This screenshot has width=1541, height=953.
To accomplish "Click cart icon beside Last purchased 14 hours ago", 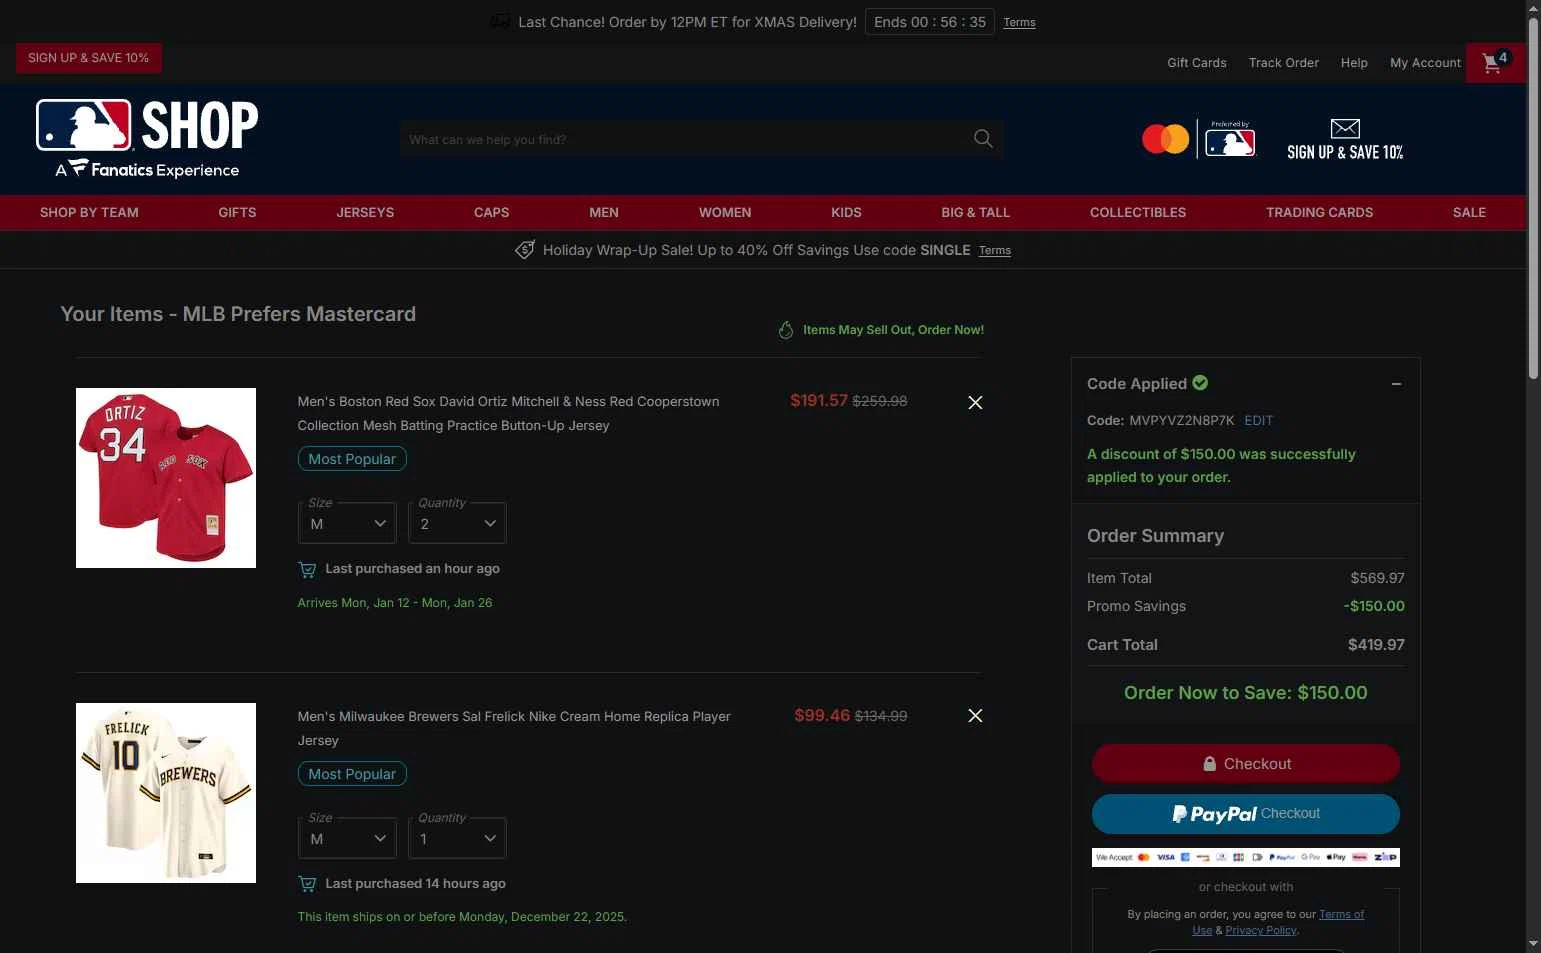I will [307, 884].
